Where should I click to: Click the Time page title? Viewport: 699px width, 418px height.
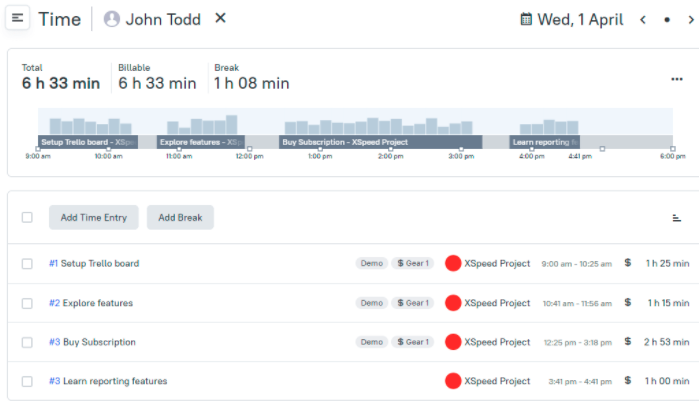pyautogui.click(x=59, y=19)
